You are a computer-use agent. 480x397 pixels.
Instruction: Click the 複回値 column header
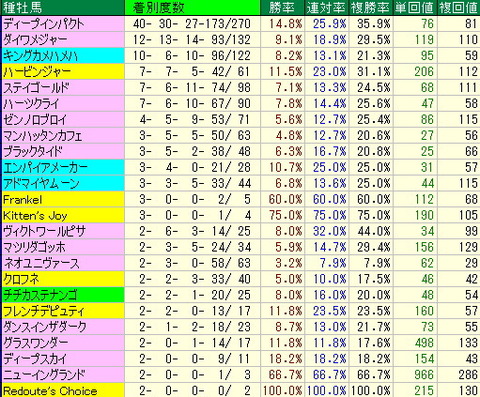[x=458, y=8]
